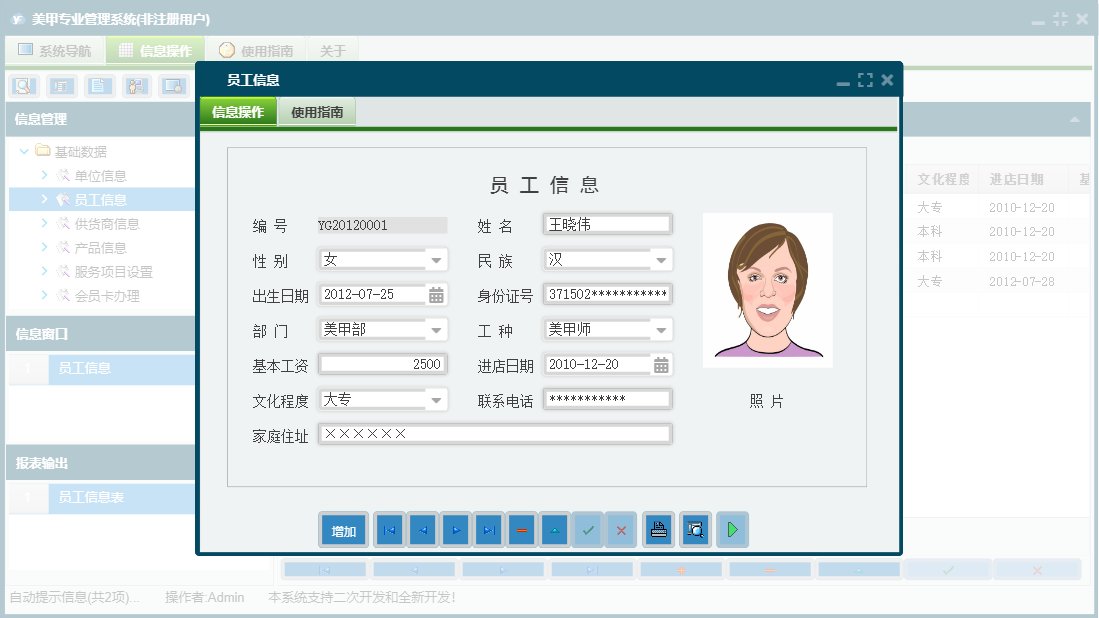
Task: Click the first-record navigation icon
Action: 388,530
